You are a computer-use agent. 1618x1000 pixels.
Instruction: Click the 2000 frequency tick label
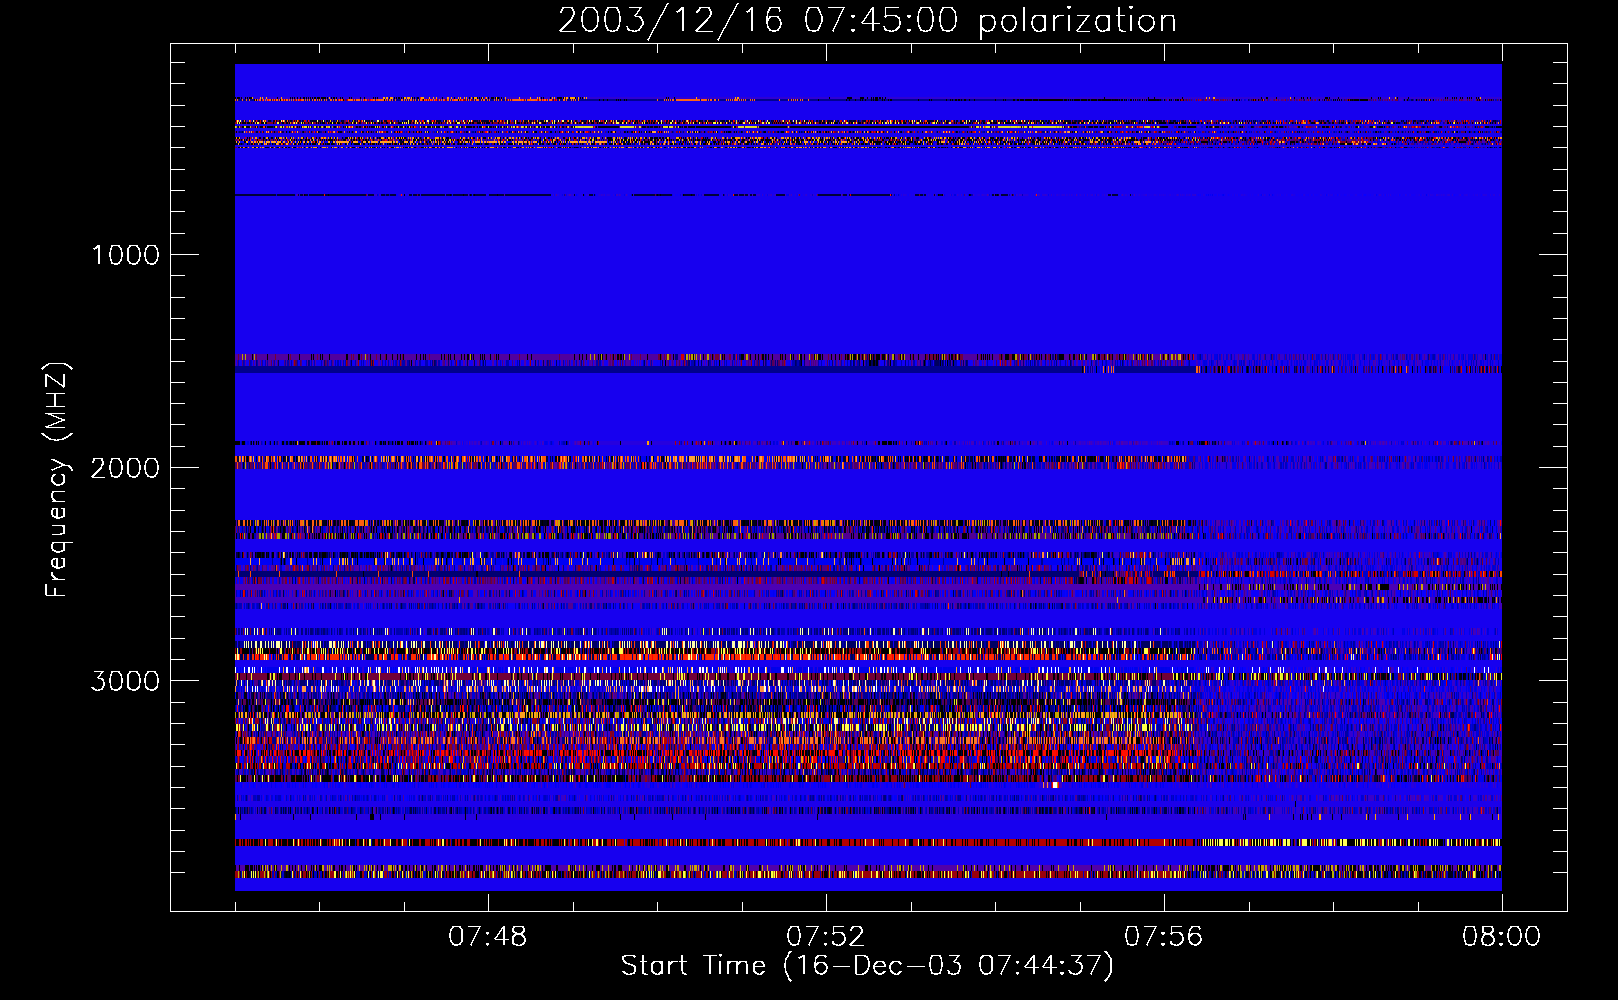[x=125, y=468]
